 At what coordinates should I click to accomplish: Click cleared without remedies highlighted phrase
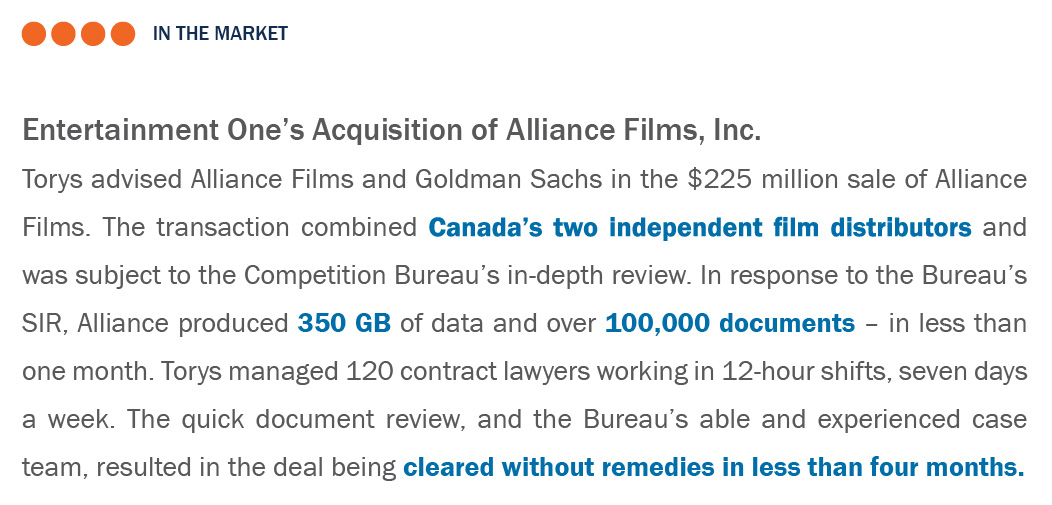tap(713, 467)
